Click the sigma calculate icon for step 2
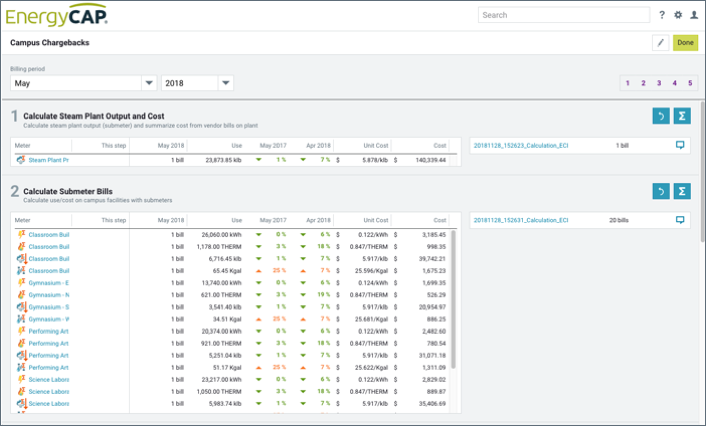Viewport: 706px width, 426px height. click(x=682, y=191)
